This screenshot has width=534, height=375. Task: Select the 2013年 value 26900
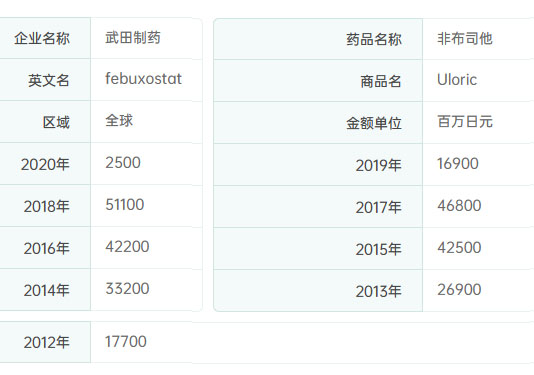pyautogui.click(x=459, y=290)
